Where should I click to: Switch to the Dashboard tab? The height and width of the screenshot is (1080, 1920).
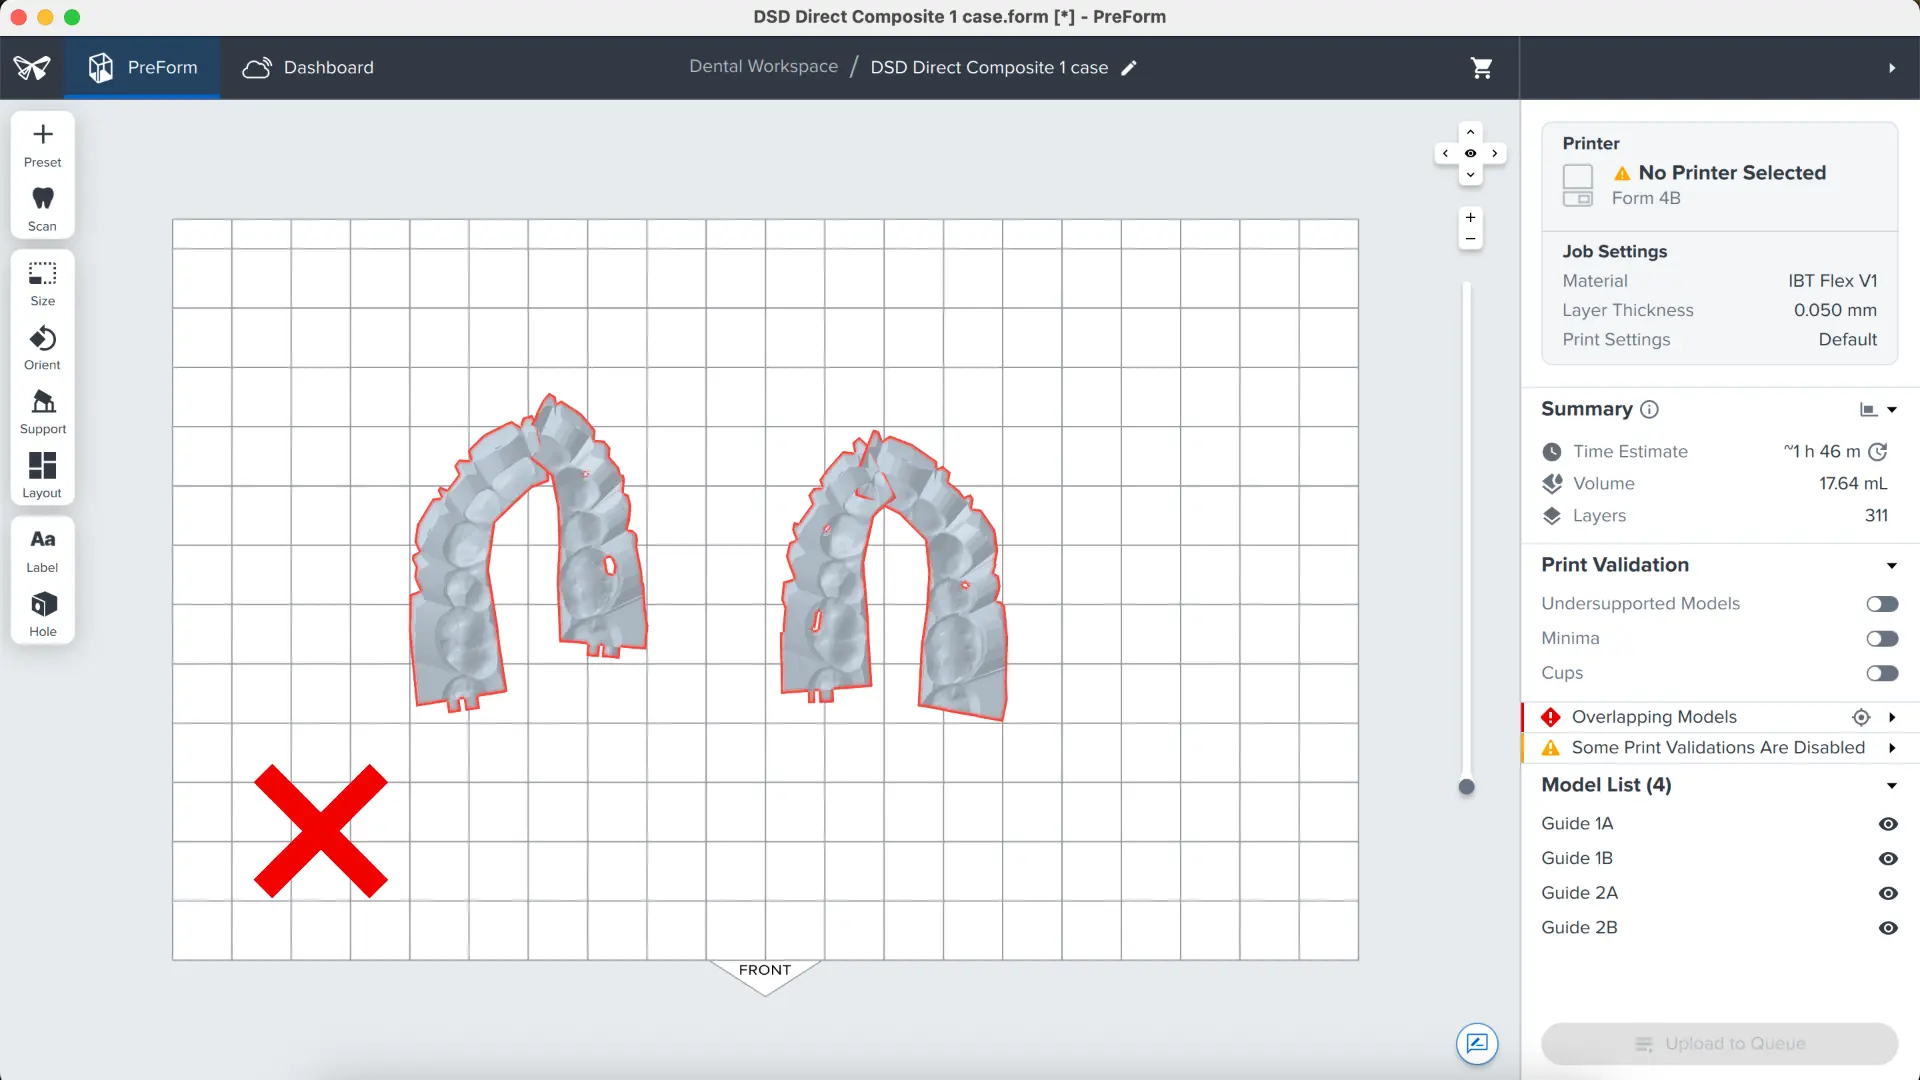[308, 67]
